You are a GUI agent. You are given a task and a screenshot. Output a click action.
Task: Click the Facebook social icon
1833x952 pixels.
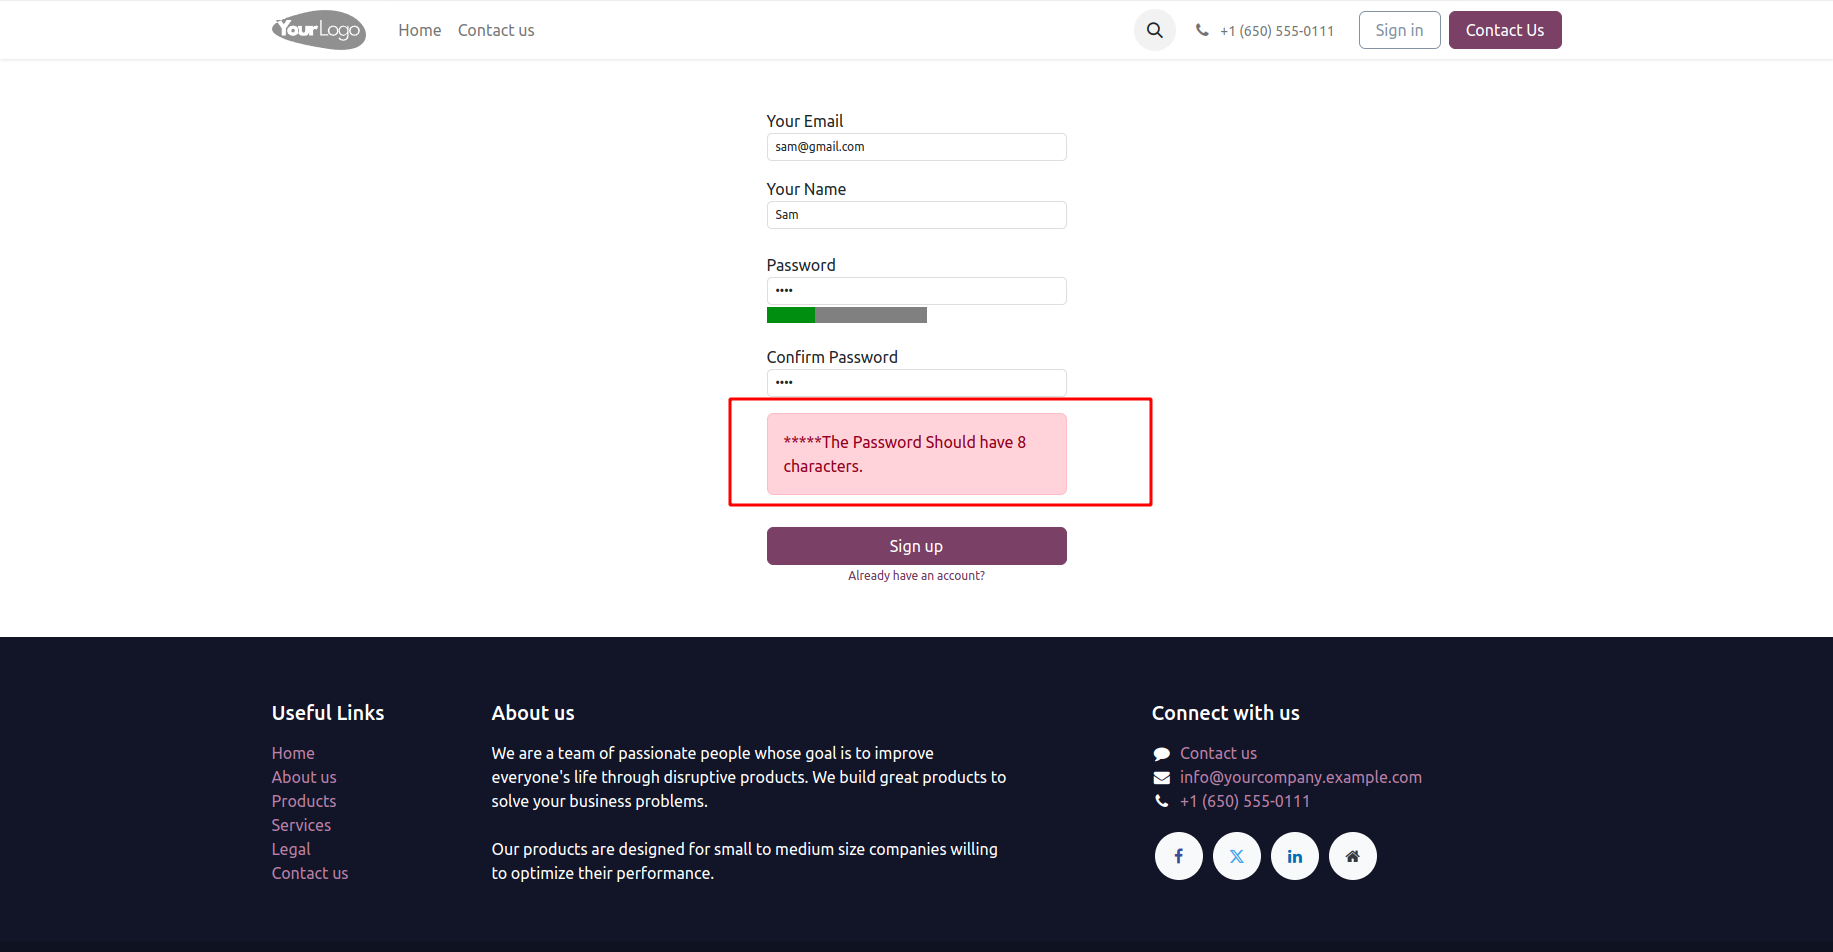[1178, 856]
